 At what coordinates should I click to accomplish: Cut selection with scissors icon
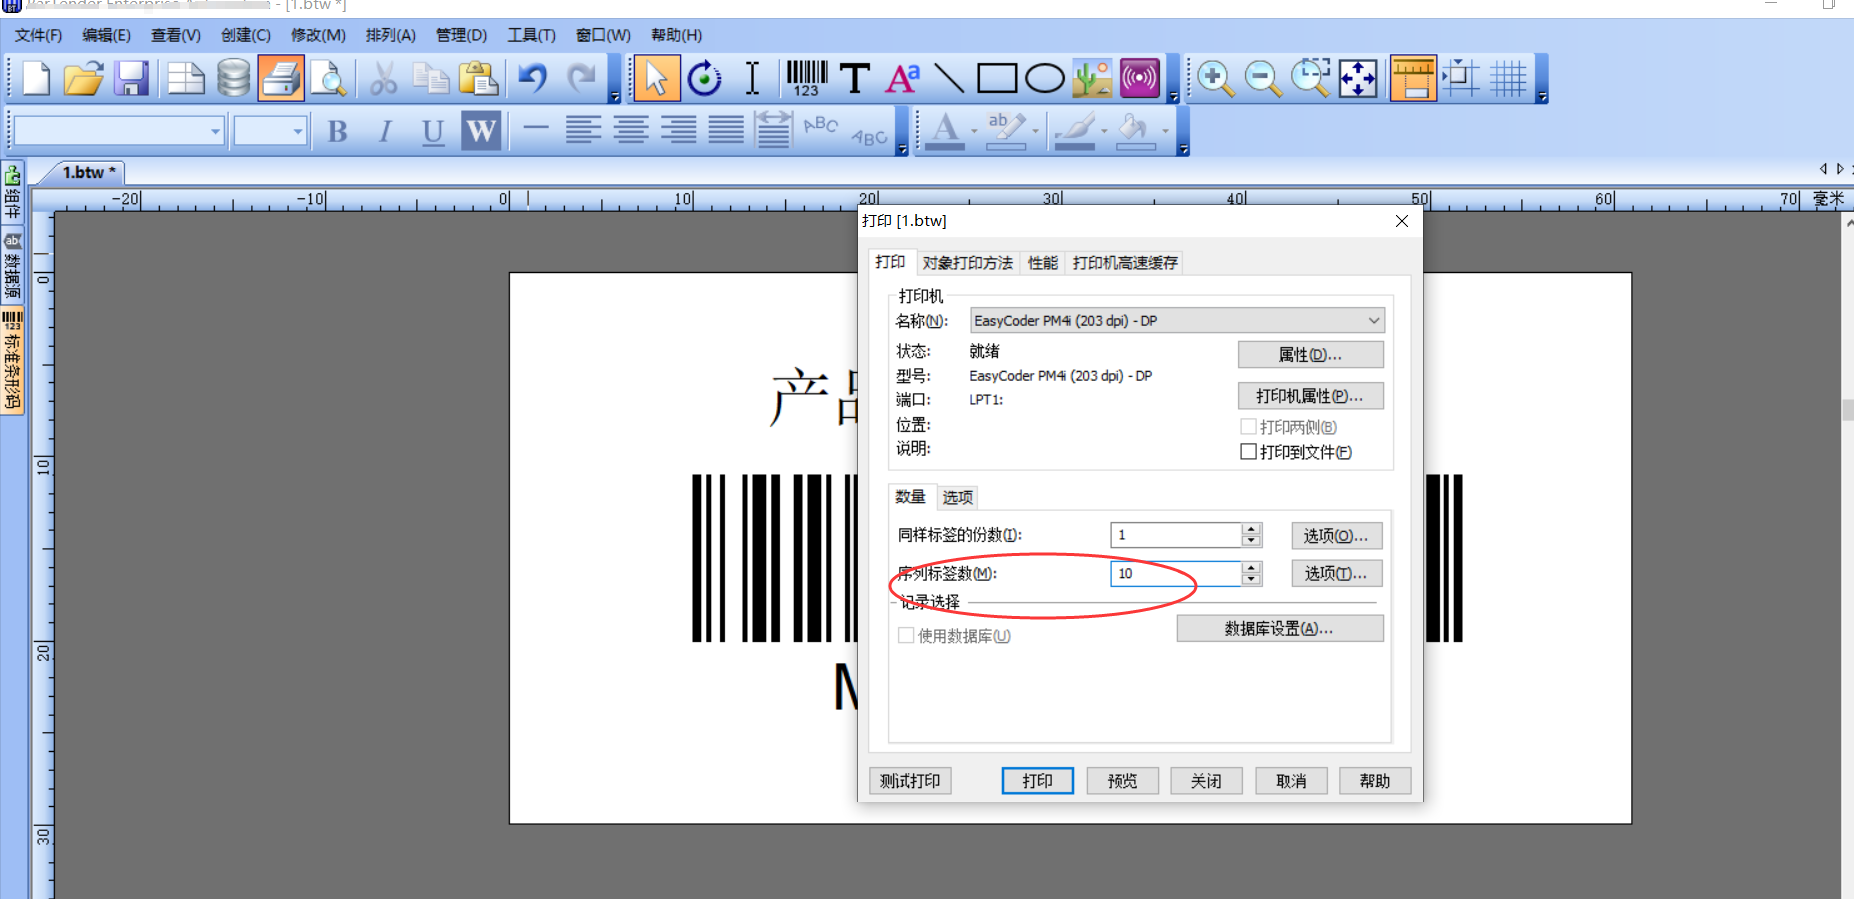tap(383, 78)
